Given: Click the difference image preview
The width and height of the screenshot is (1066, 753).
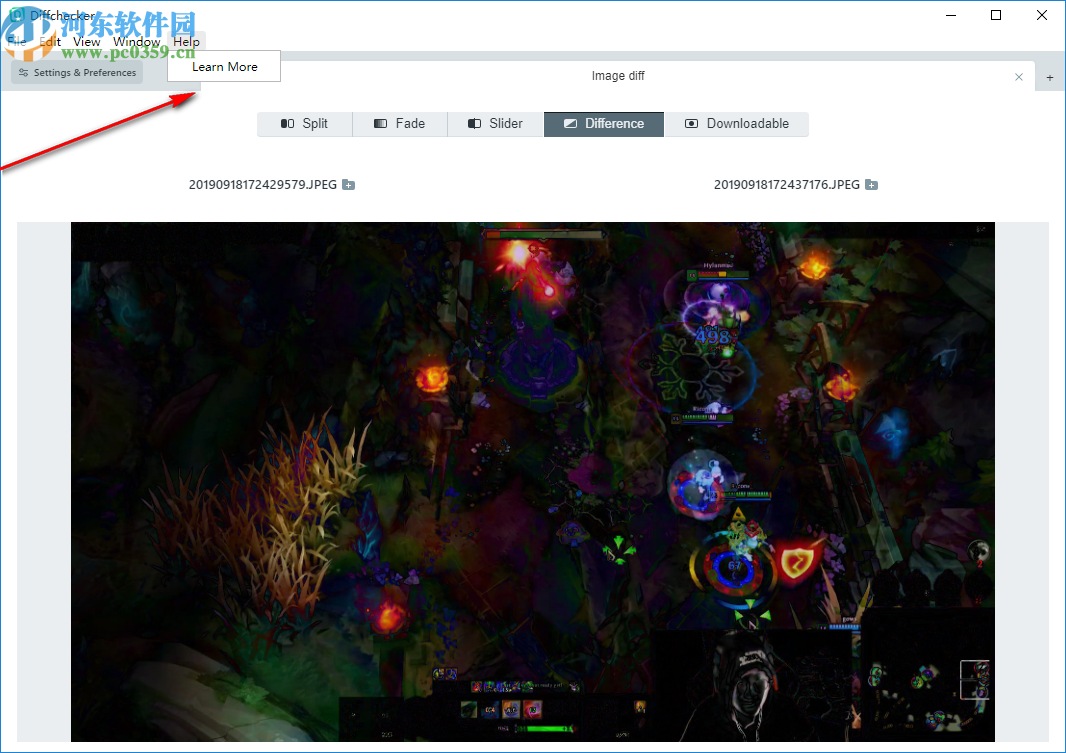Looking at the screenshot, I should point(533,482).
